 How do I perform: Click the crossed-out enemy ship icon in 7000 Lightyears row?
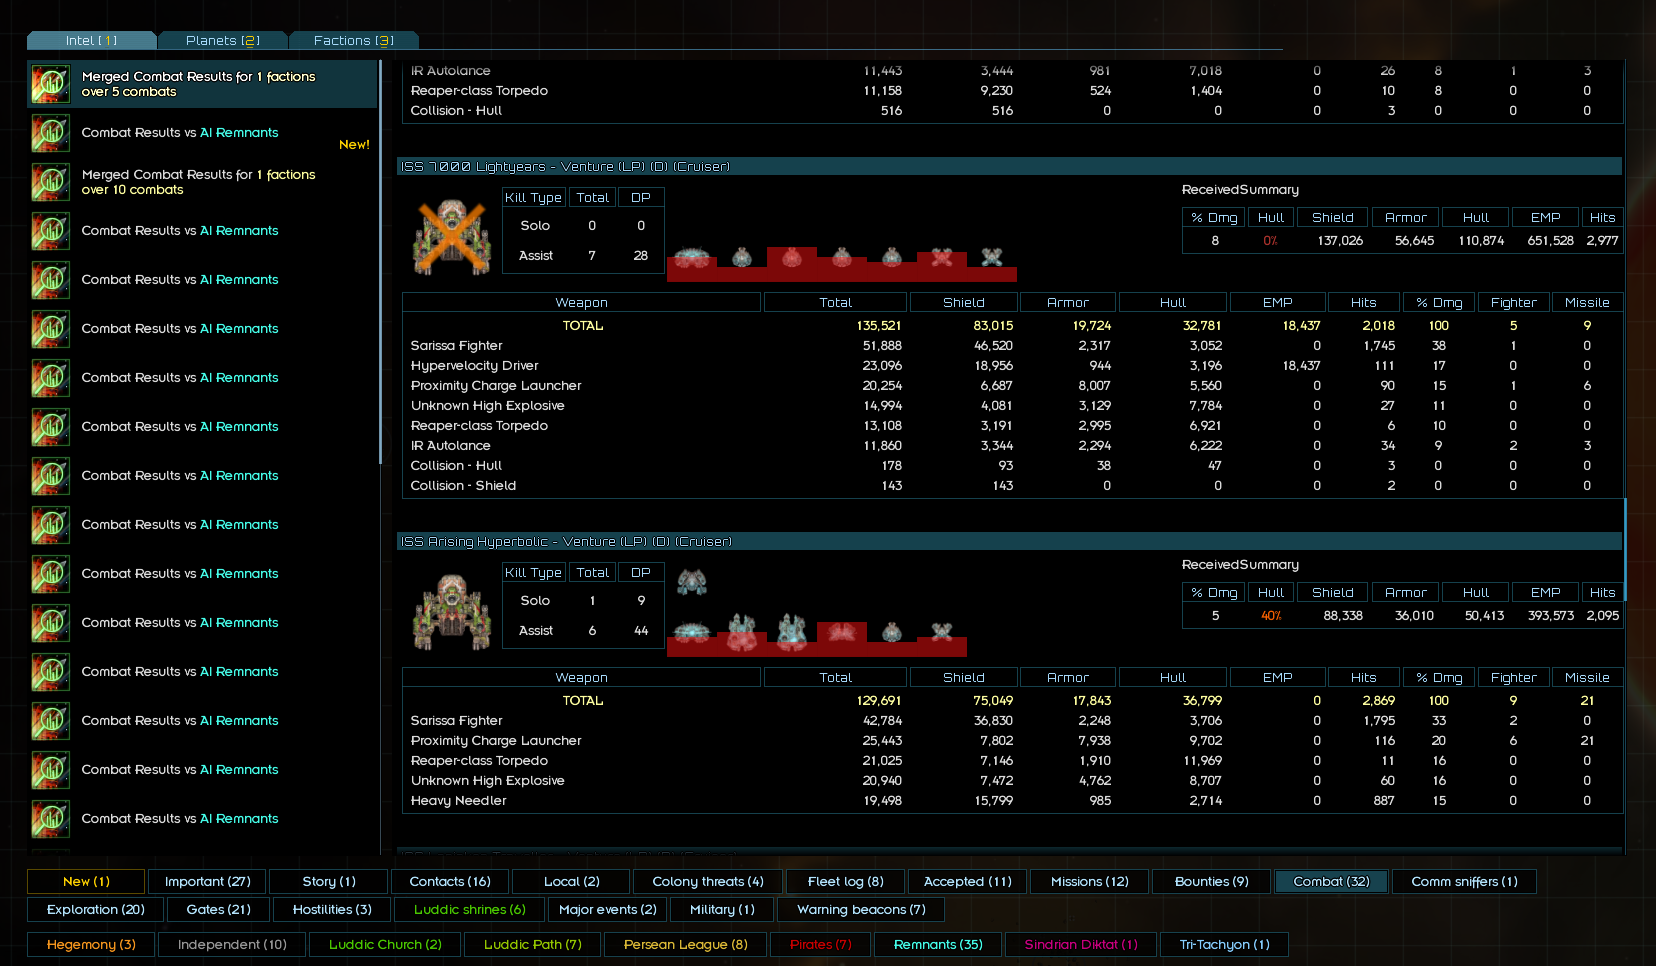pyautogui.click(x=991, y=257)
